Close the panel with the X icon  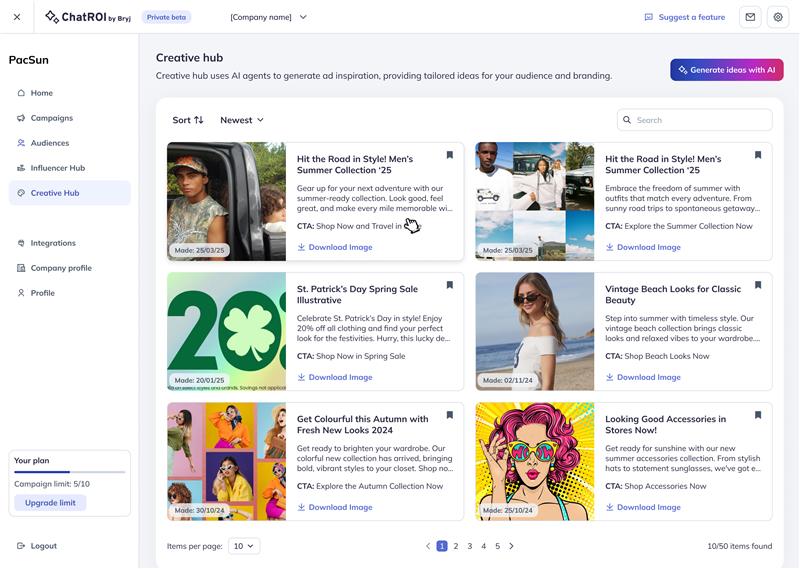coord(17,17)
